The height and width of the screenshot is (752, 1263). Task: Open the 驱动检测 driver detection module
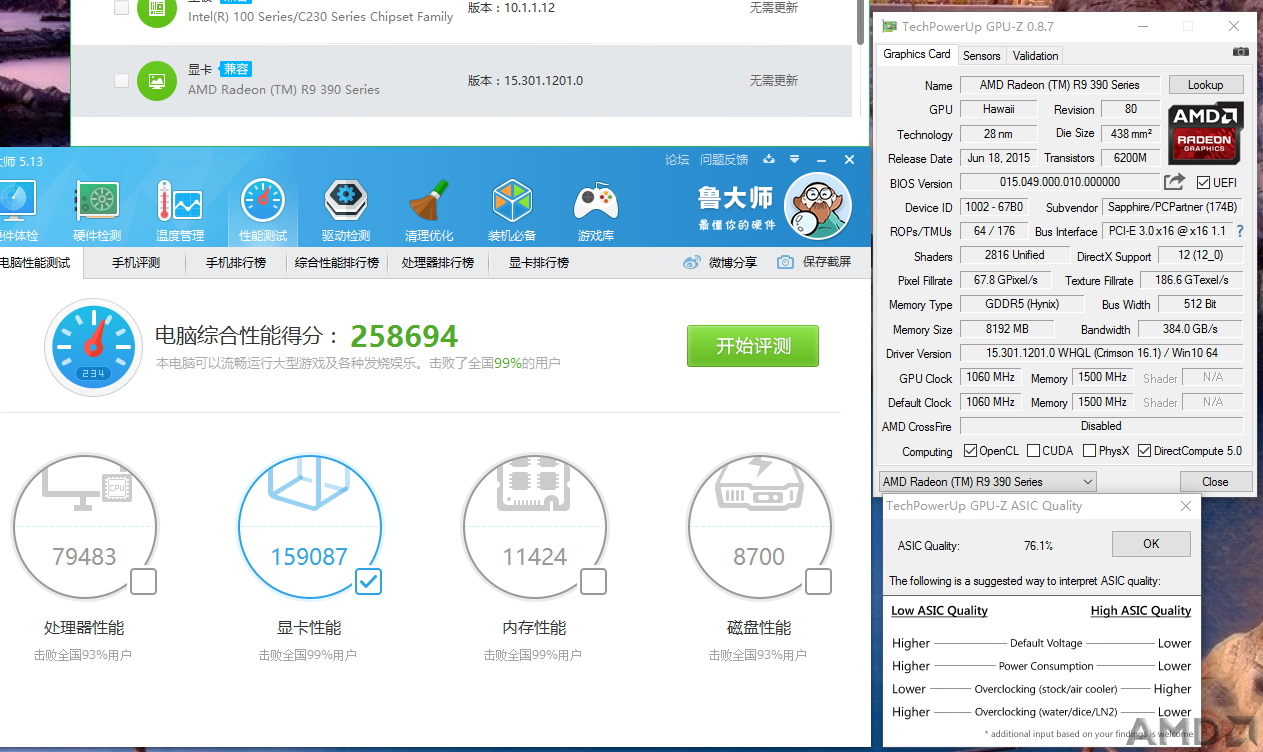pyautogui.click(x=346, y=211)
